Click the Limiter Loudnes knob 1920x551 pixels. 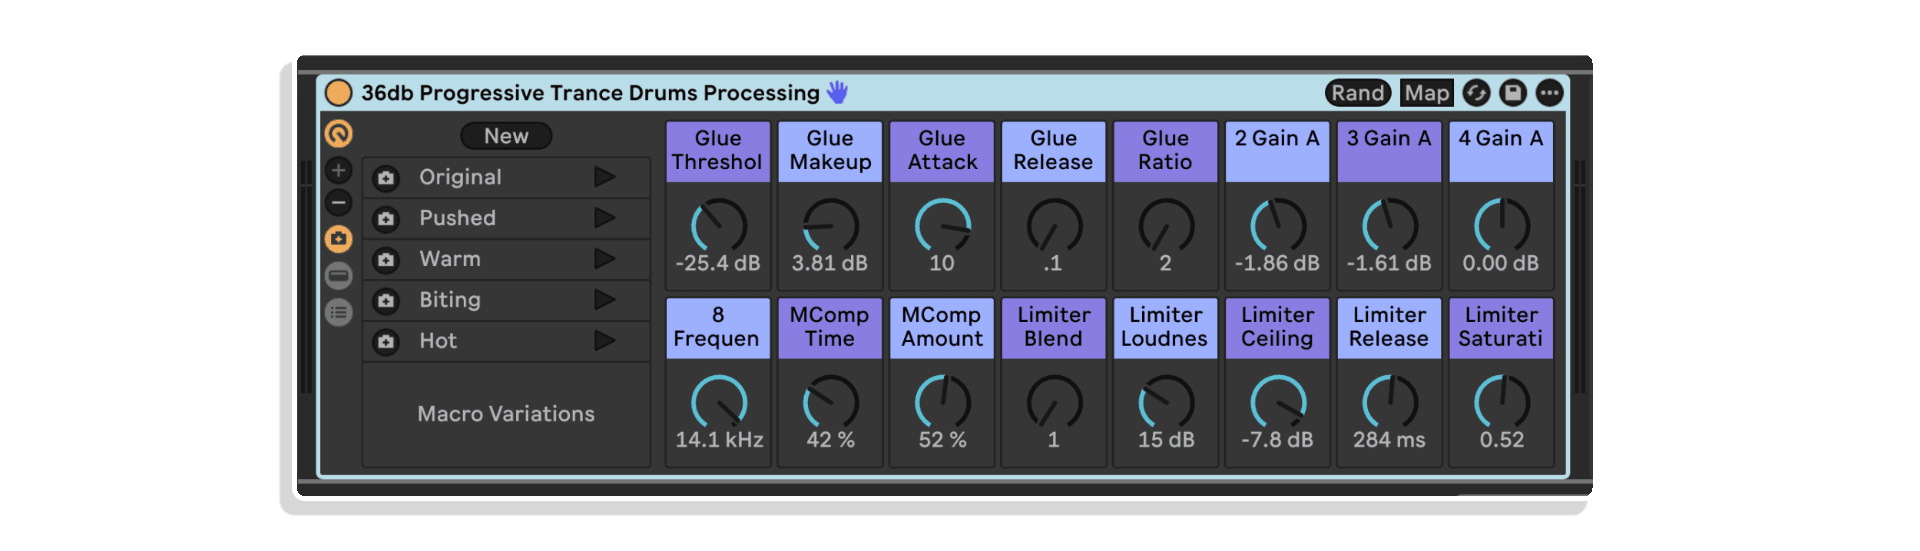point(1167,402)
